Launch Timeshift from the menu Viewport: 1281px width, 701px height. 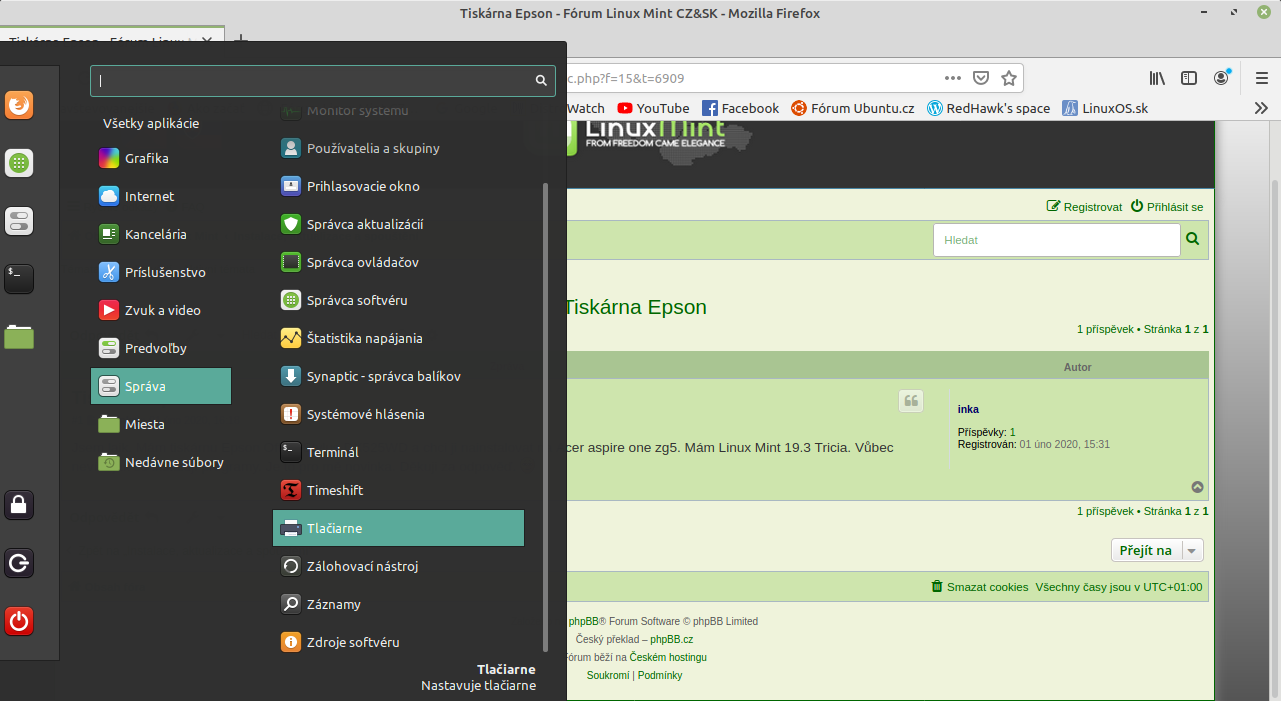(334, 490)
